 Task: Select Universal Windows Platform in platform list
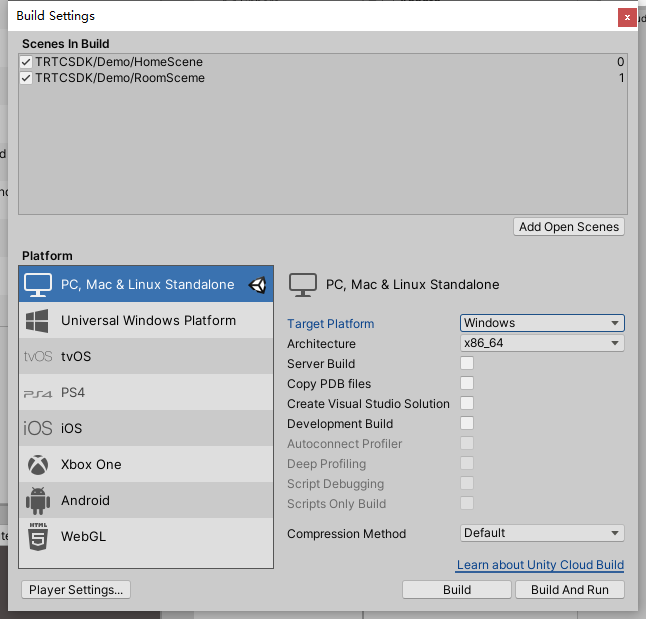coord(146,321)
